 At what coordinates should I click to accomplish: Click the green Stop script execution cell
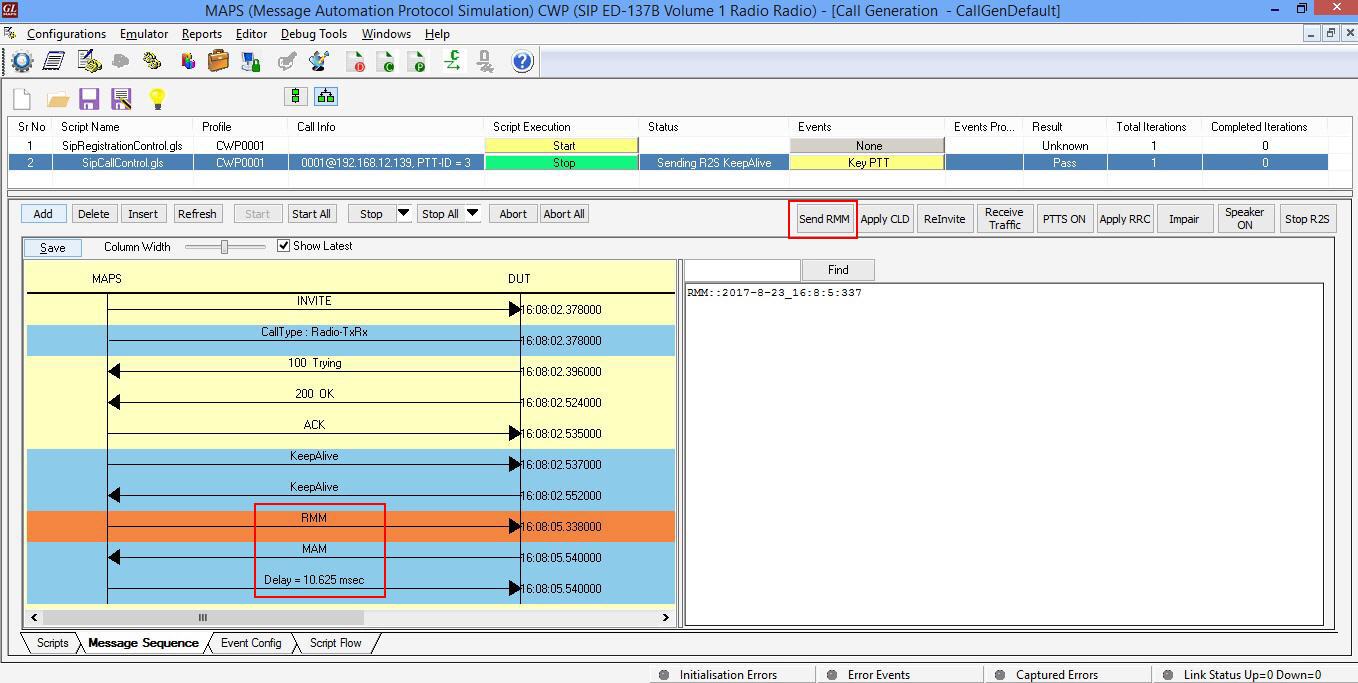coord(563,162)
